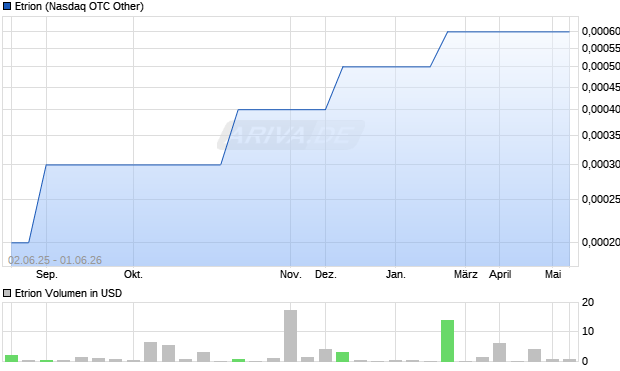Click the volume axis value 20
The height and width of the screenshot is (371, 620).
[588, 302]
